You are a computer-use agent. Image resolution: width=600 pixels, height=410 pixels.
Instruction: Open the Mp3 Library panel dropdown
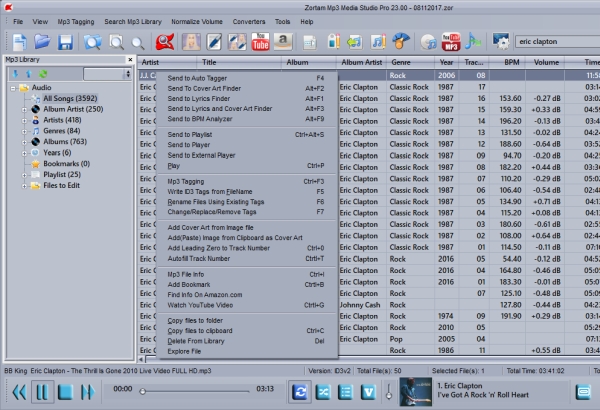tap(128, 74)
